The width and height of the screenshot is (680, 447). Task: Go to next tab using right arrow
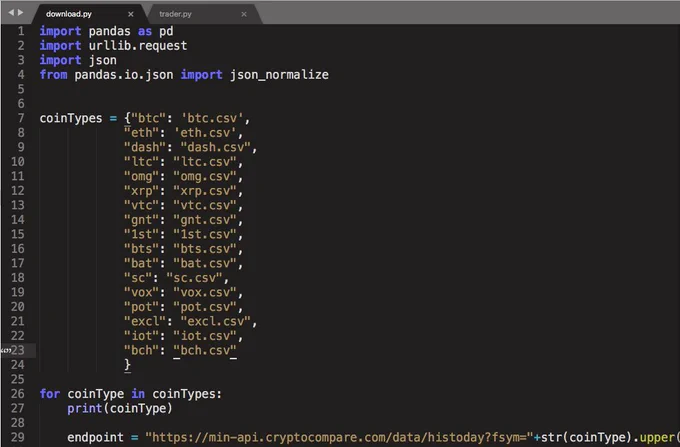[20, 13]
